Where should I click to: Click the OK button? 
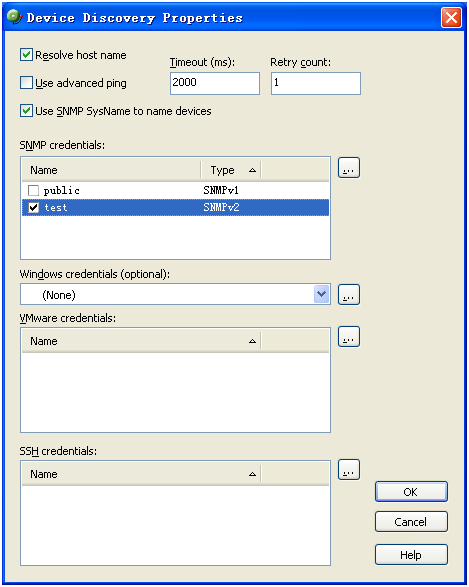point(411,492)
